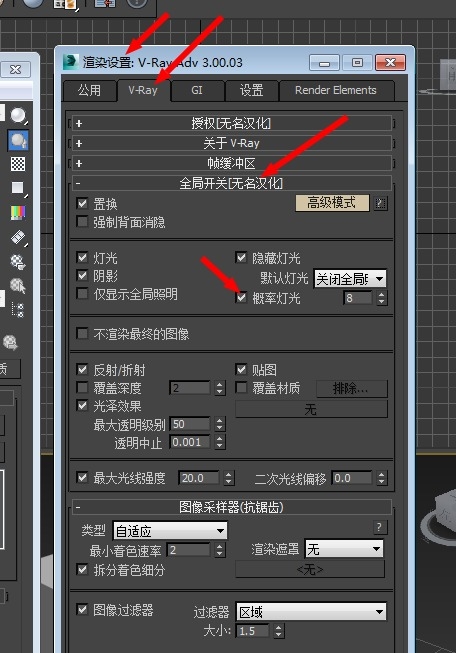Open the 设置 tab
Viewport: 456px width, 653px height.
tap(252, 90)
